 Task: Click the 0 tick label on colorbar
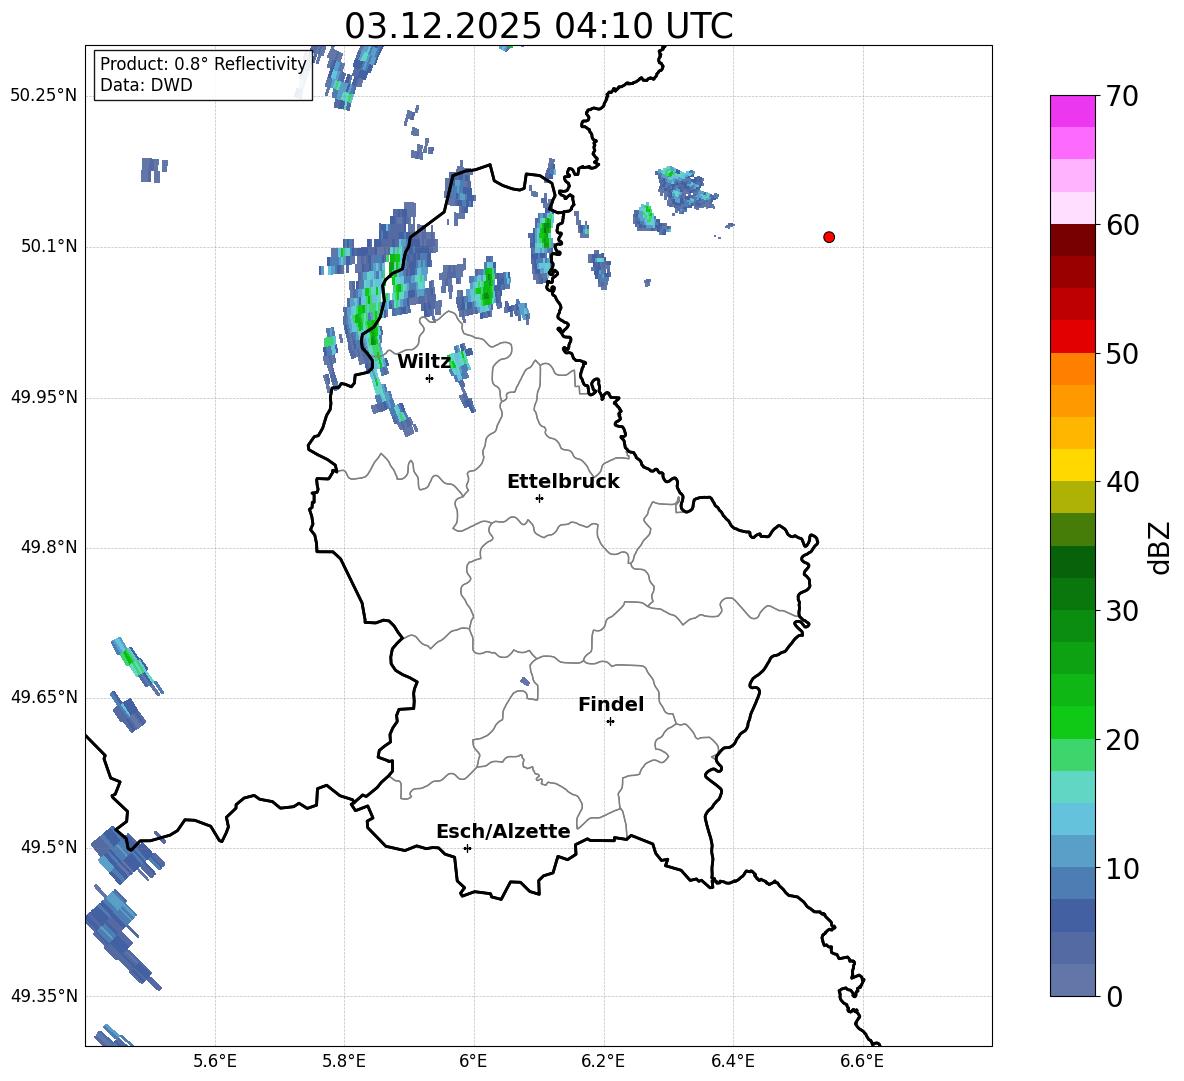[1115, 997]
